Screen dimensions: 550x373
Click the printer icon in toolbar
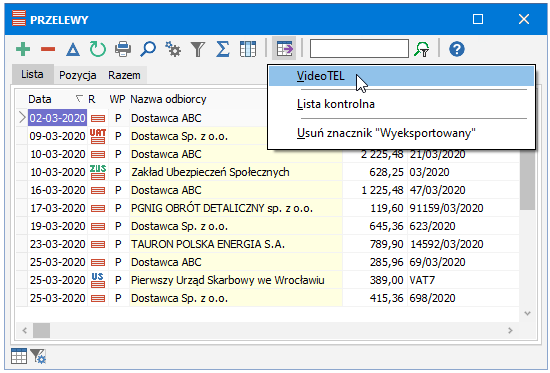tap(123, 49)
